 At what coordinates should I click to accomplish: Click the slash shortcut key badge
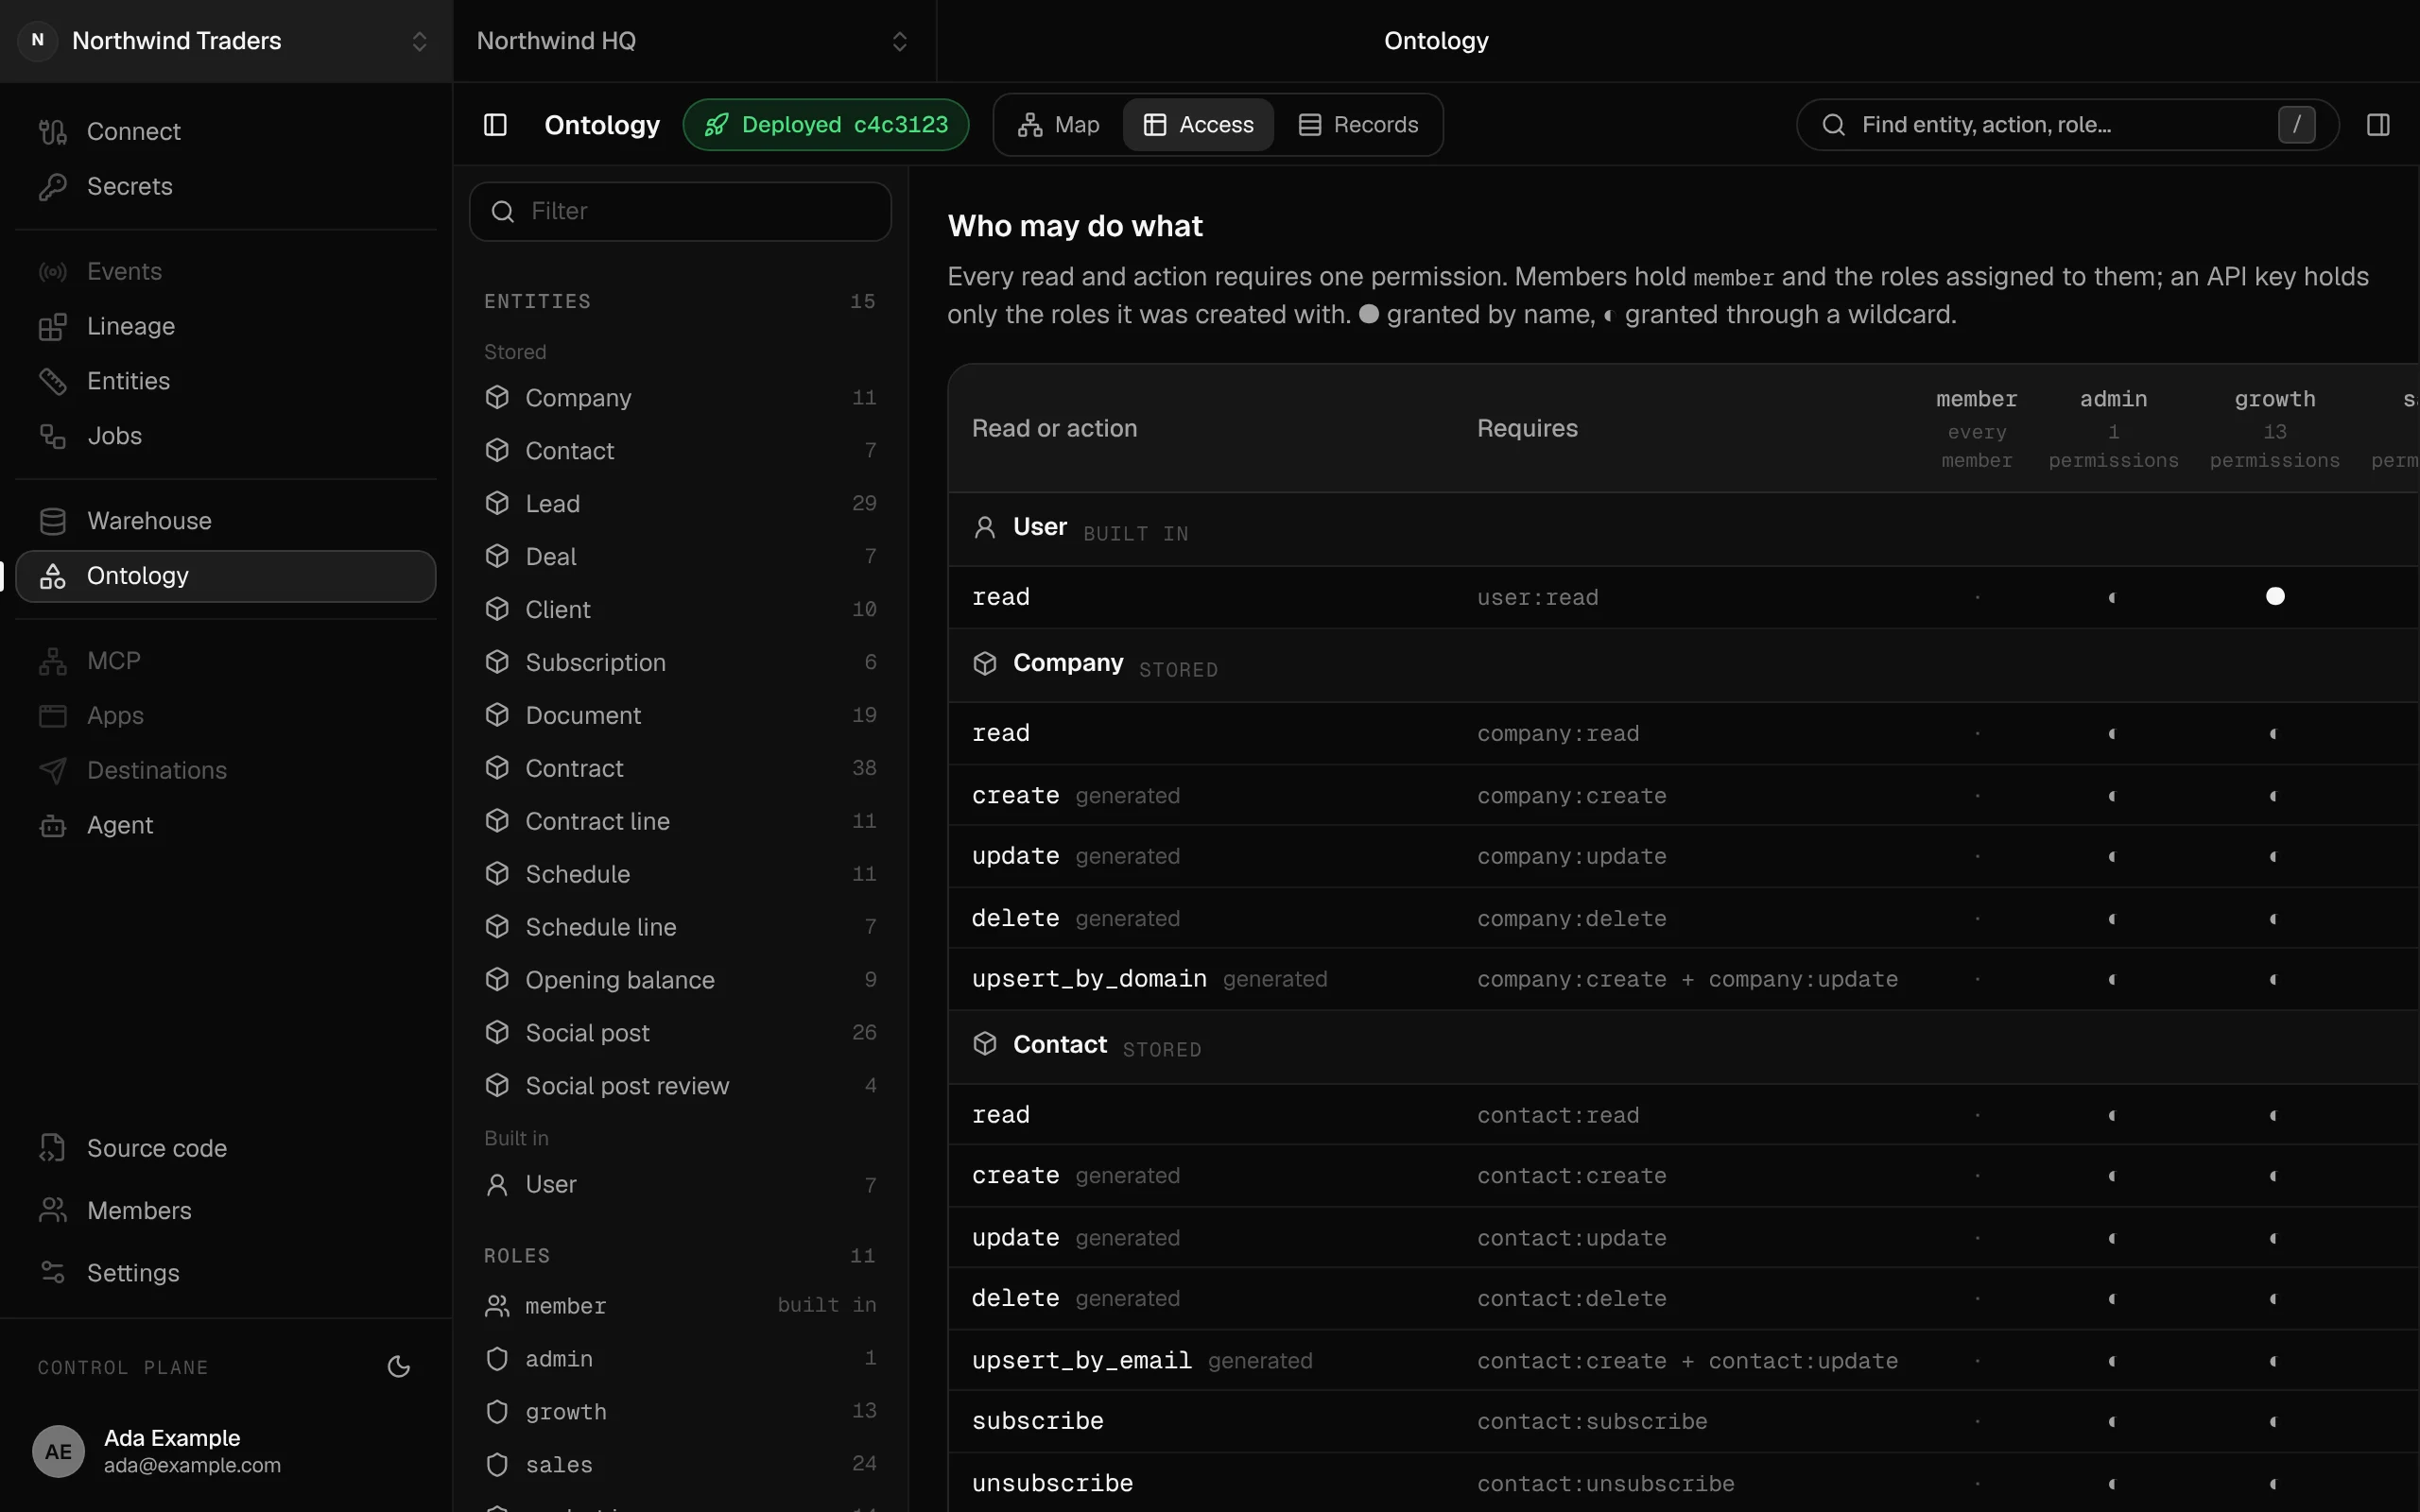[x=2296, y=125]
